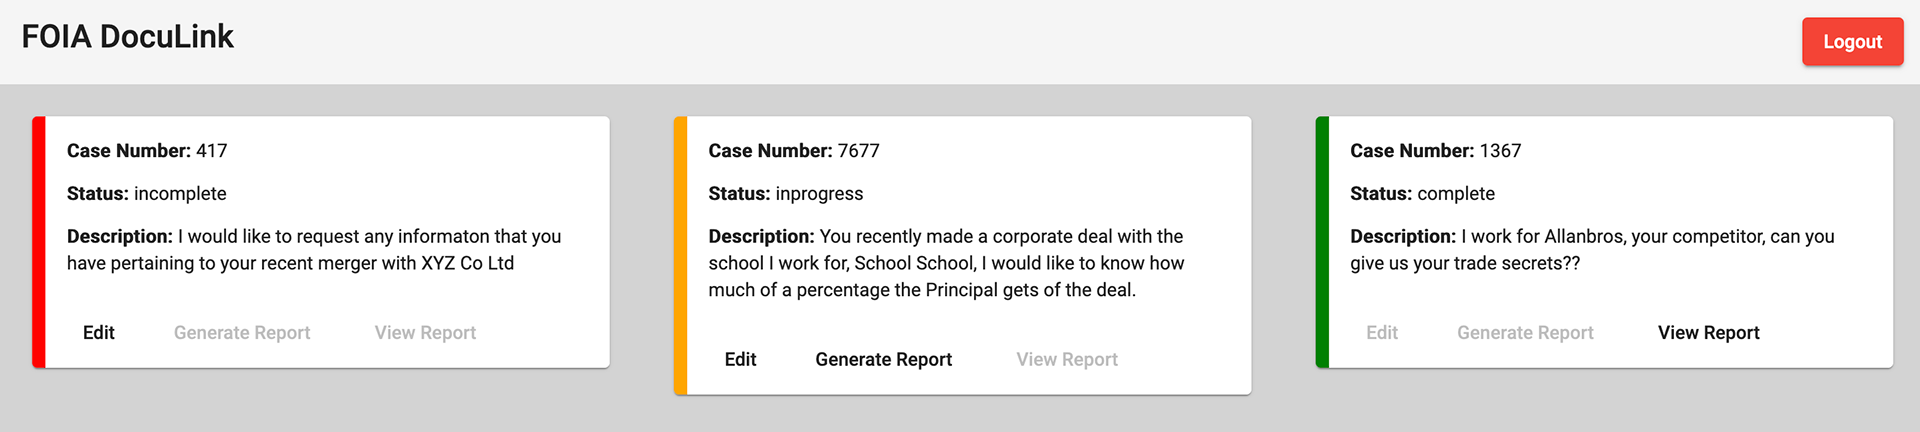Click the 'Status: inprogress' text
The height and width of the screenshot is (432, 1920).
pos(786,194)
